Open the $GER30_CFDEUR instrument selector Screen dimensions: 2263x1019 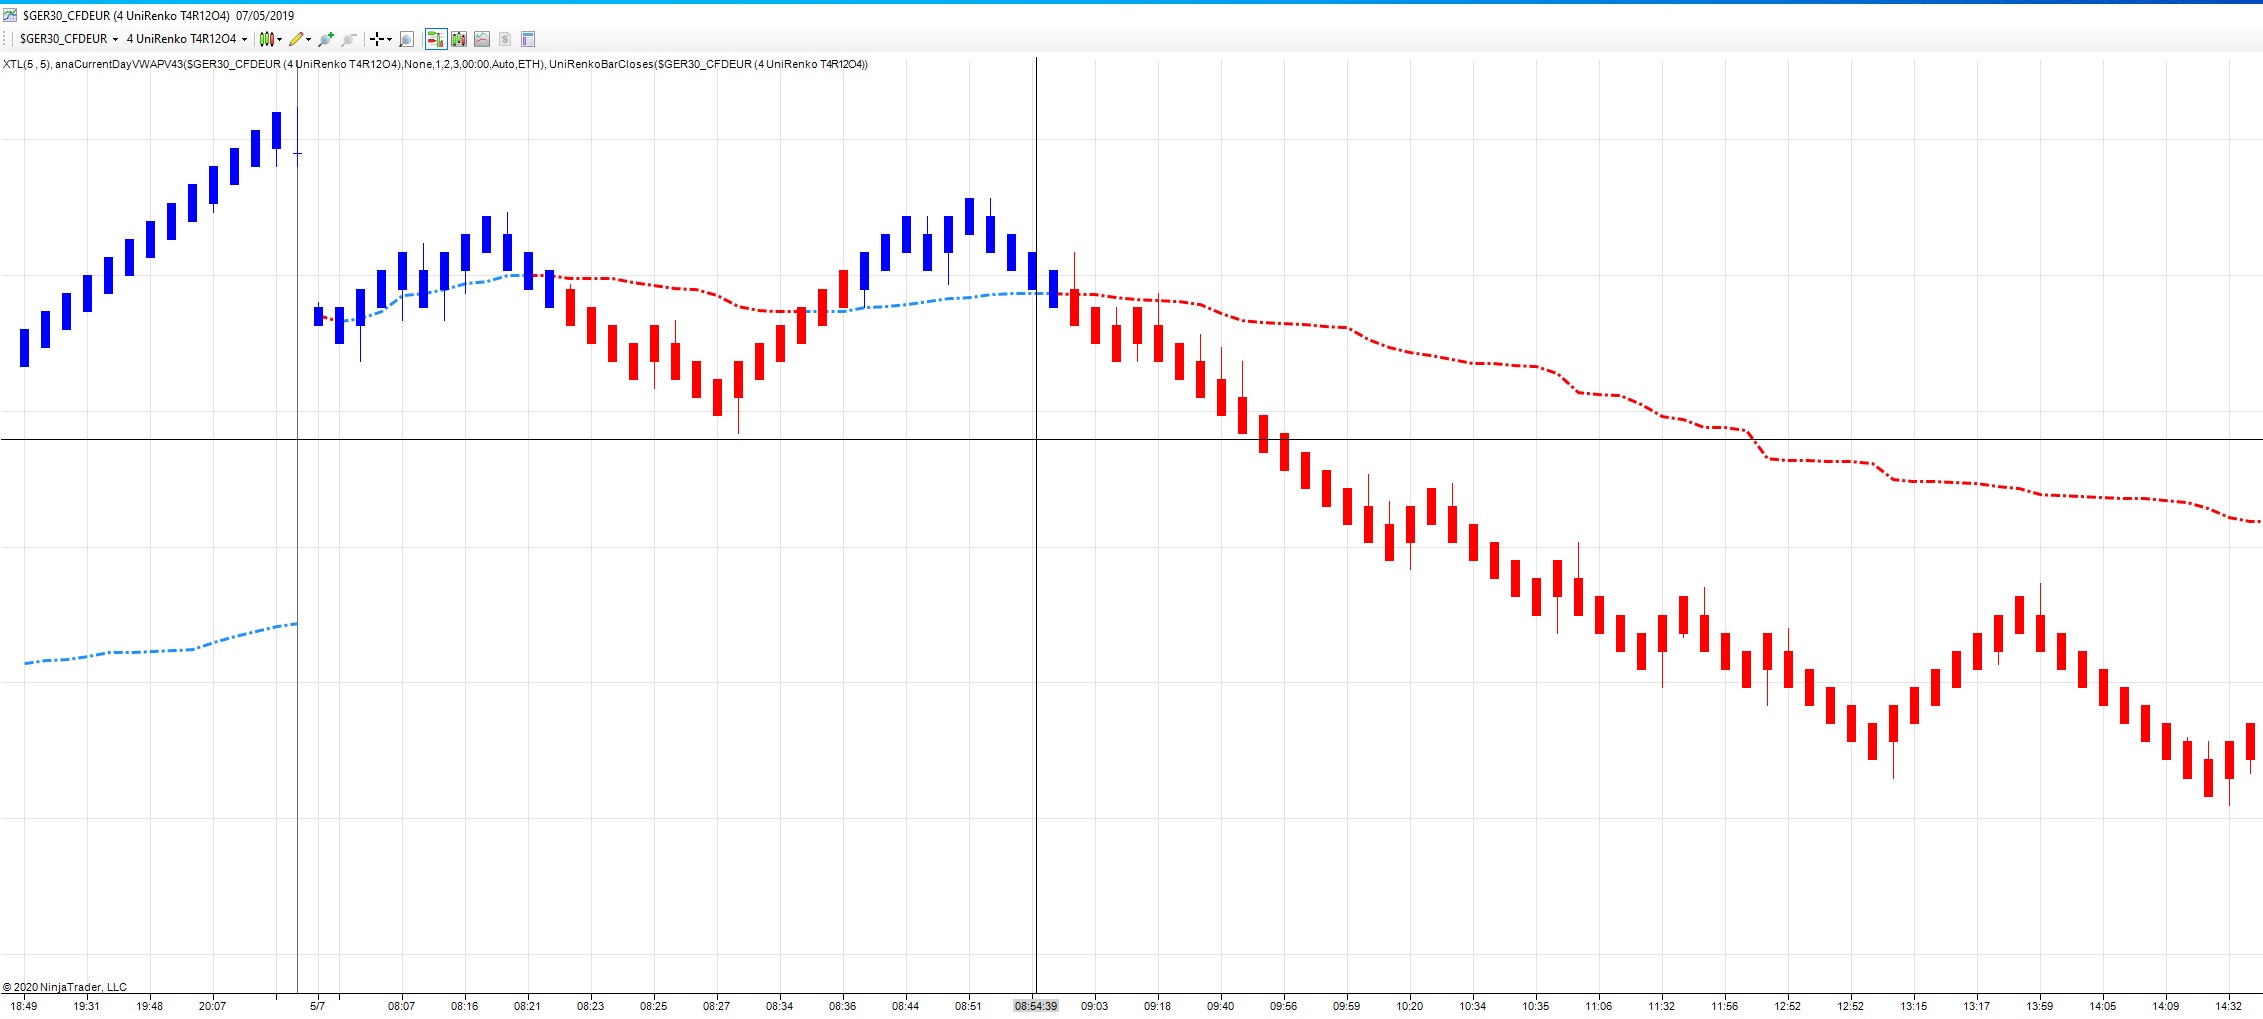[x=69, y=39]
